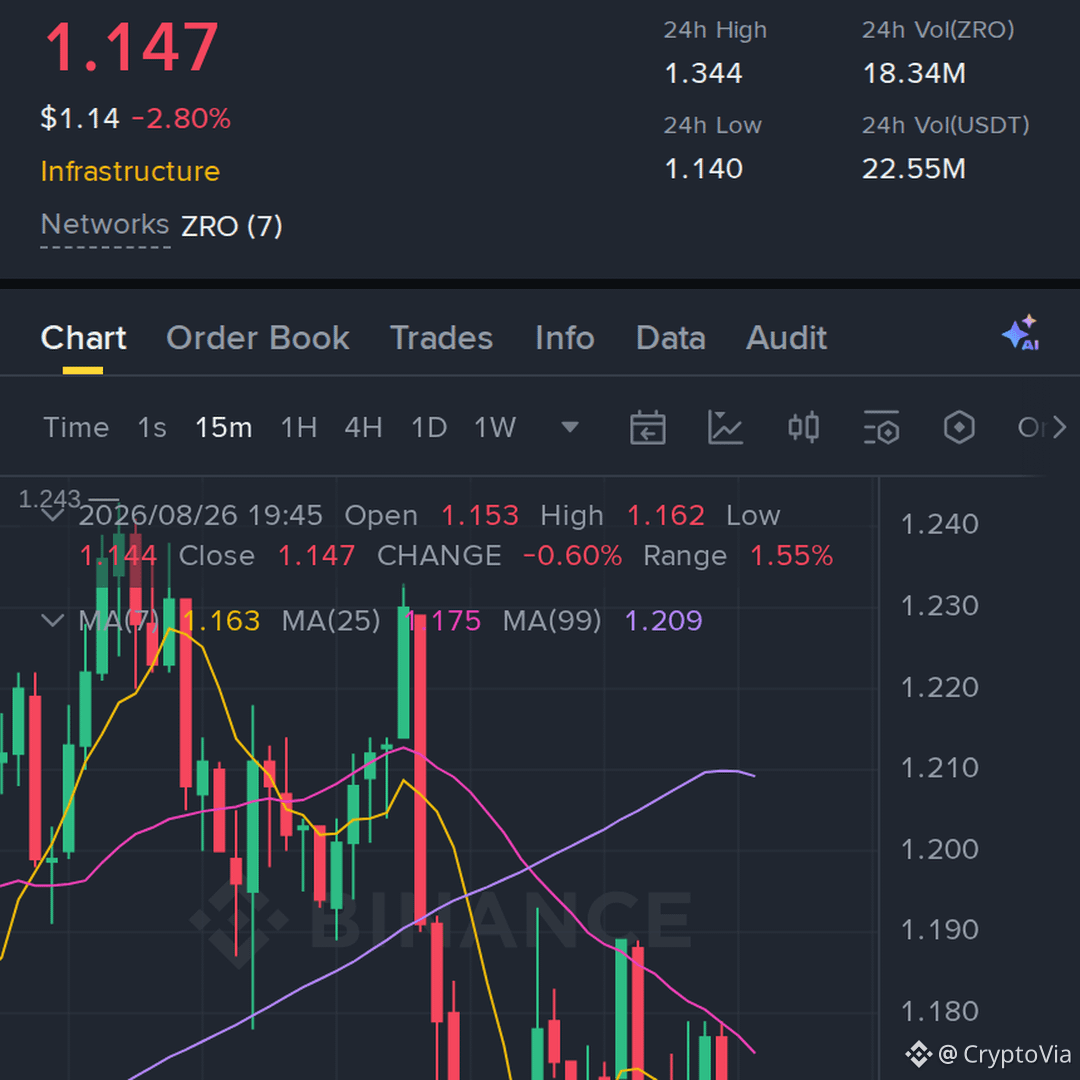Image resolution: width=1080 pixels, height=1080 pixels.
Task: Click the hexagon tool icon
Action: pos(959,428)
